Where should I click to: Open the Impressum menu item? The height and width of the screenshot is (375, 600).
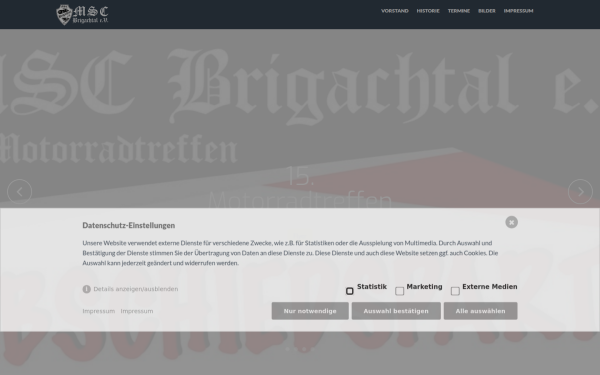click(518, 11)
